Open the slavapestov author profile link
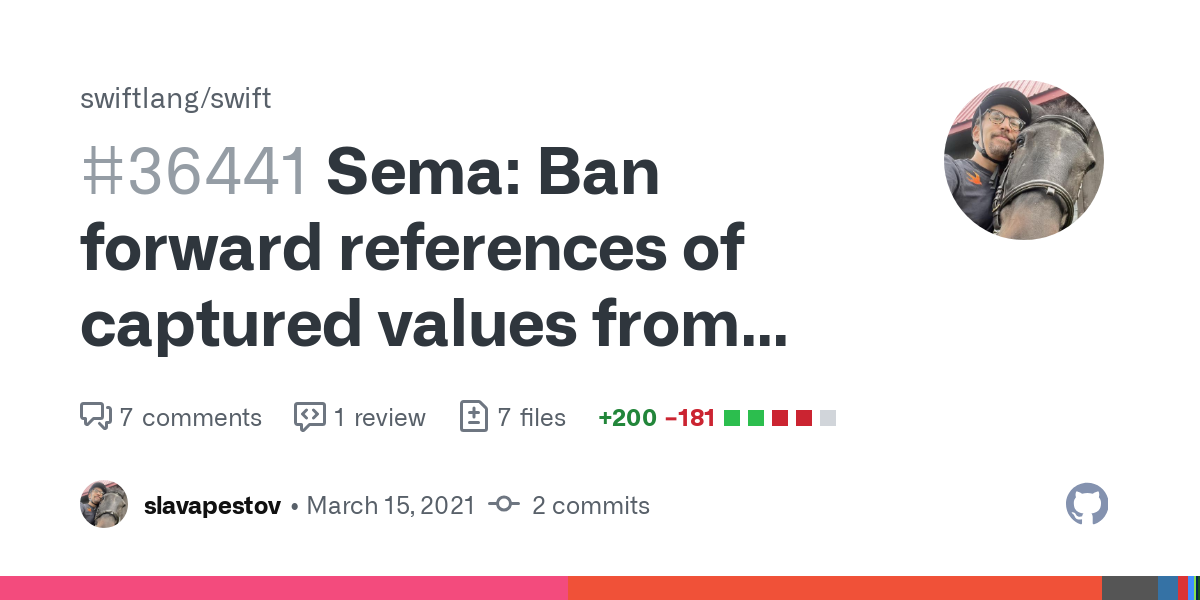The height and width of the screenshot is (600, 1200). click(211, 505)
